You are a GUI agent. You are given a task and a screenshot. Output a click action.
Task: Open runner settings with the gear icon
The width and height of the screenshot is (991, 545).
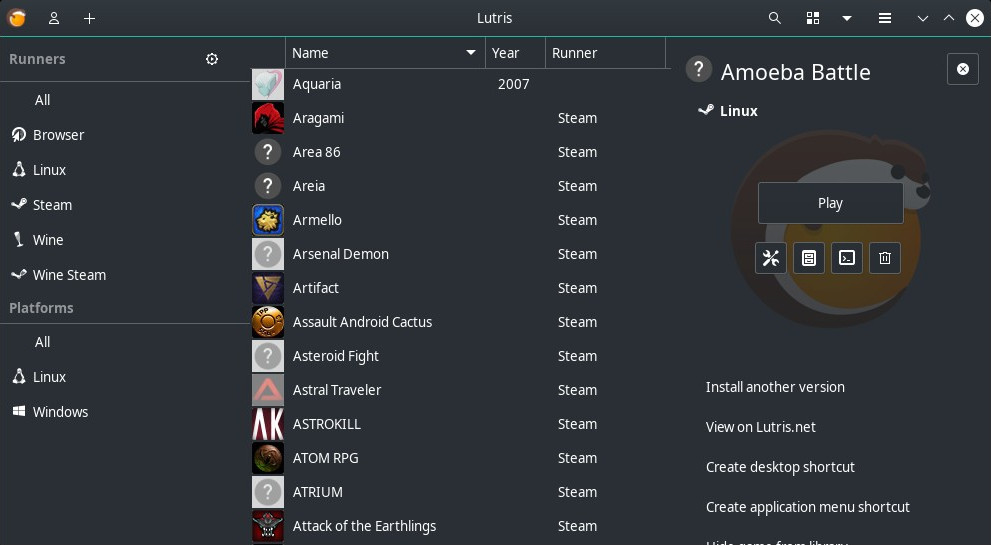(212, 59)
